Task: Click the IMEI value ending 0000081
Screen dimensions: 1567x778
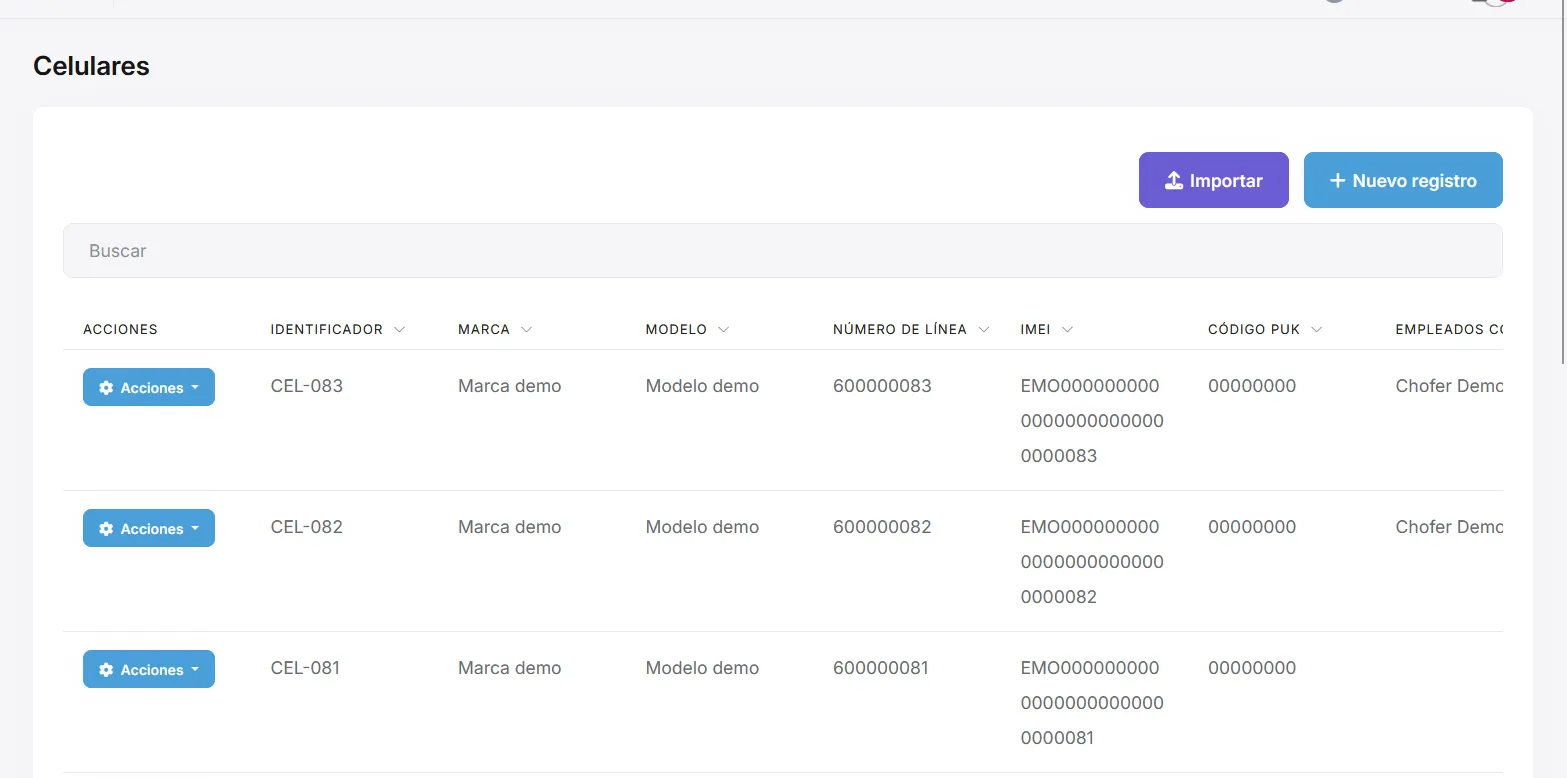Action: pyautogui.click(x=1092, y=703)
